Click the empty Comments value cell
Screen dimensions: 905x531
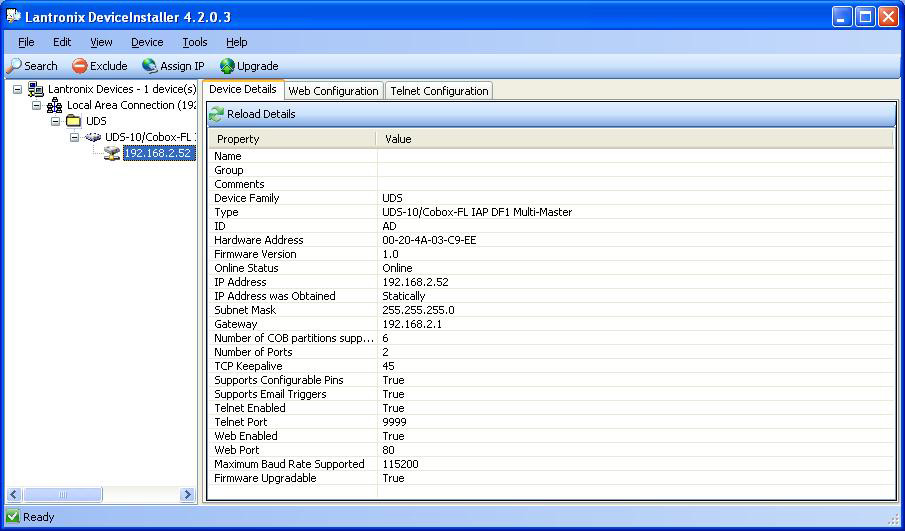635,184
